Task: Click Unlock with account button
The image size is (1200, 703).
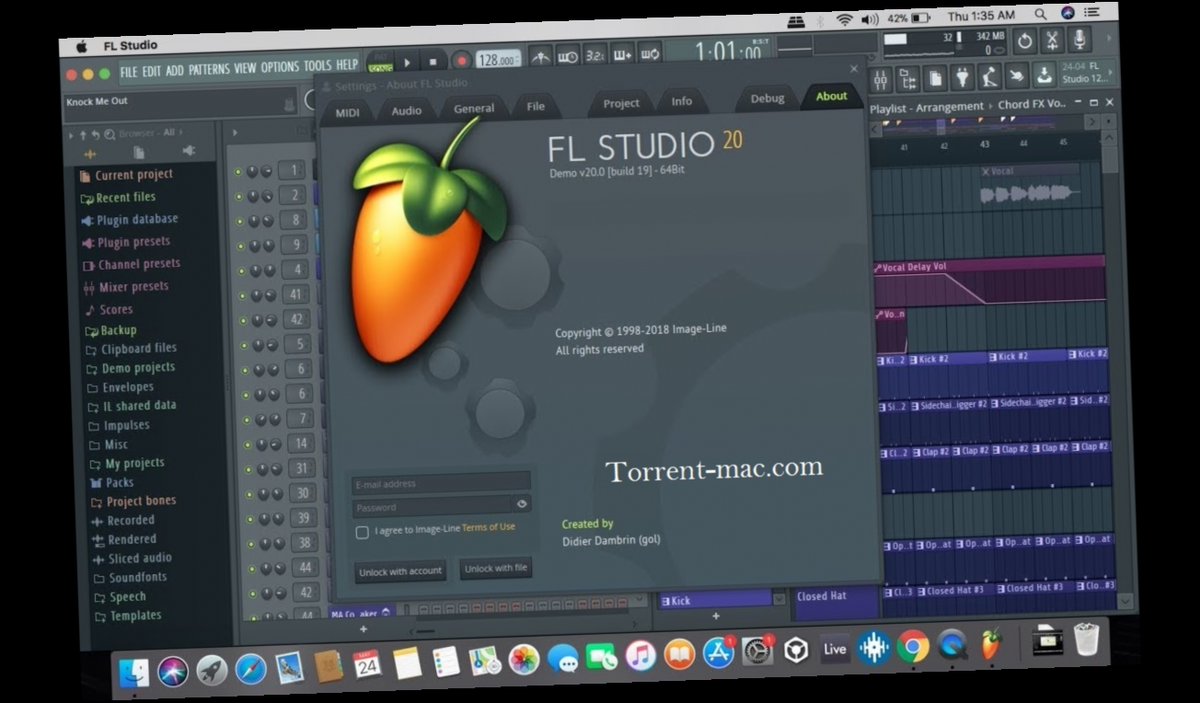Action: click(400, 571)
